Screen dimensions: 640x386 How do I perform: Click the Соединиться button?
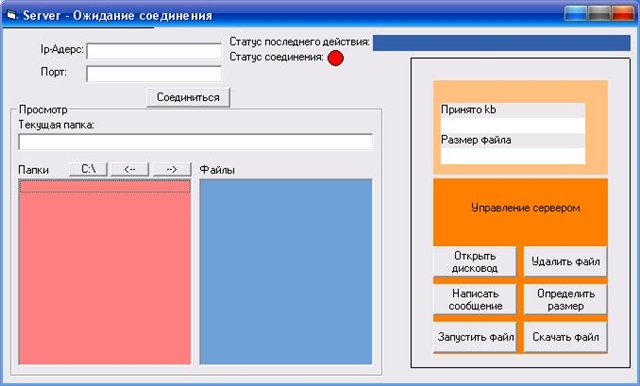188,98
